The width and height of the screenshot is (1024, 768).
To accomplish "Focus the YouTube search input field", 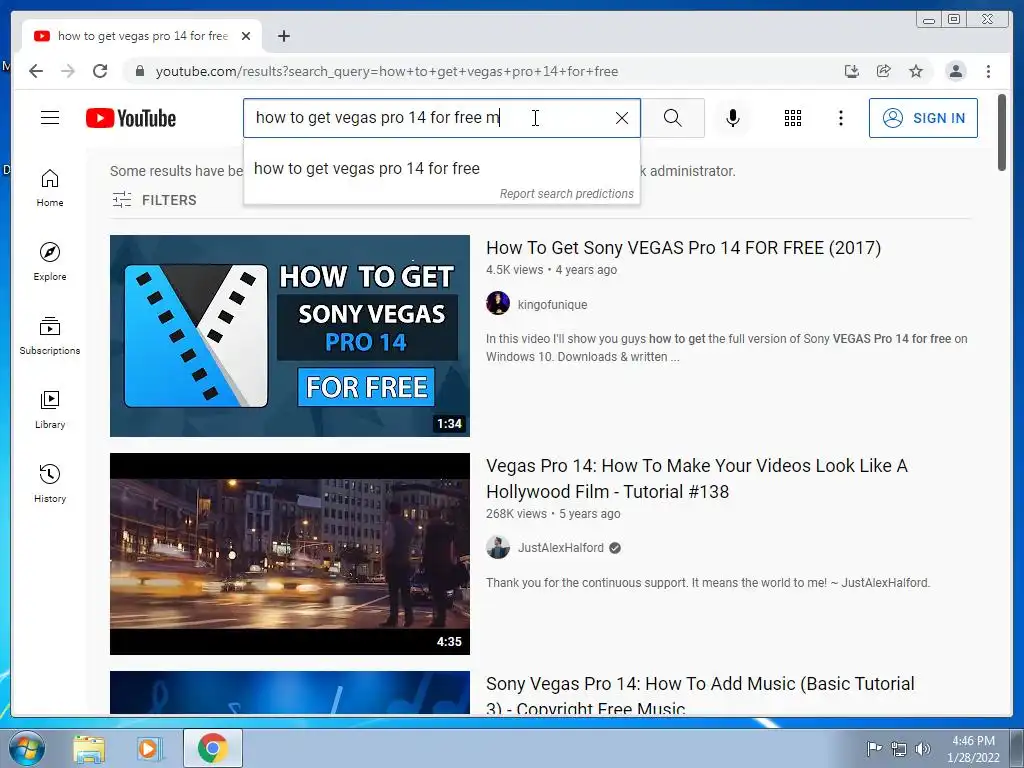I will click(x=431, y=118).
